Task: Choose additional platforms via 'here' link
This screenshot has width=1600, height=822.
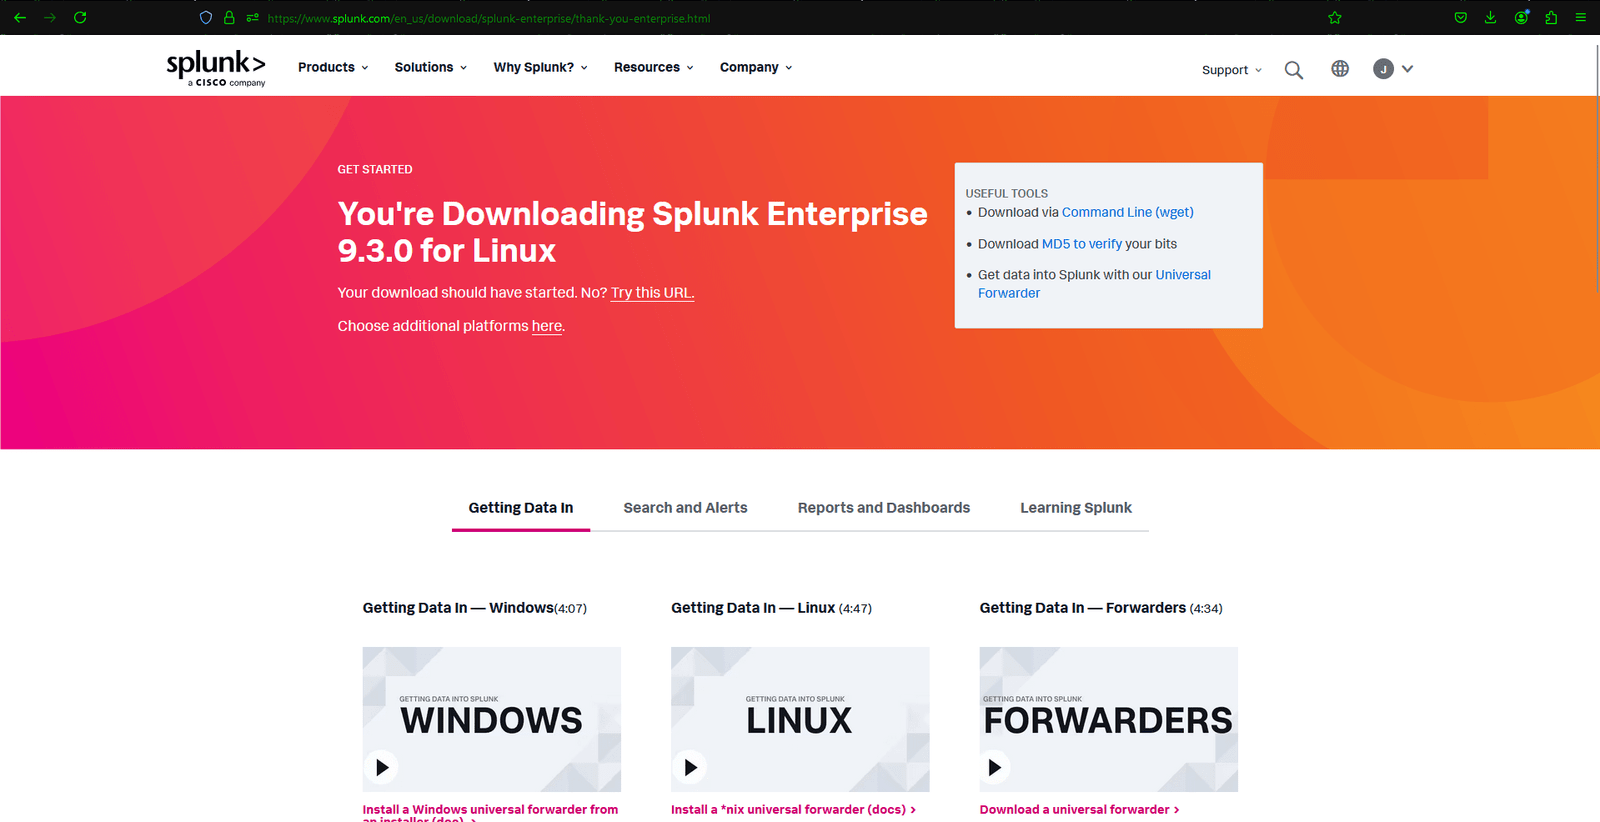Action: (547, 326)
